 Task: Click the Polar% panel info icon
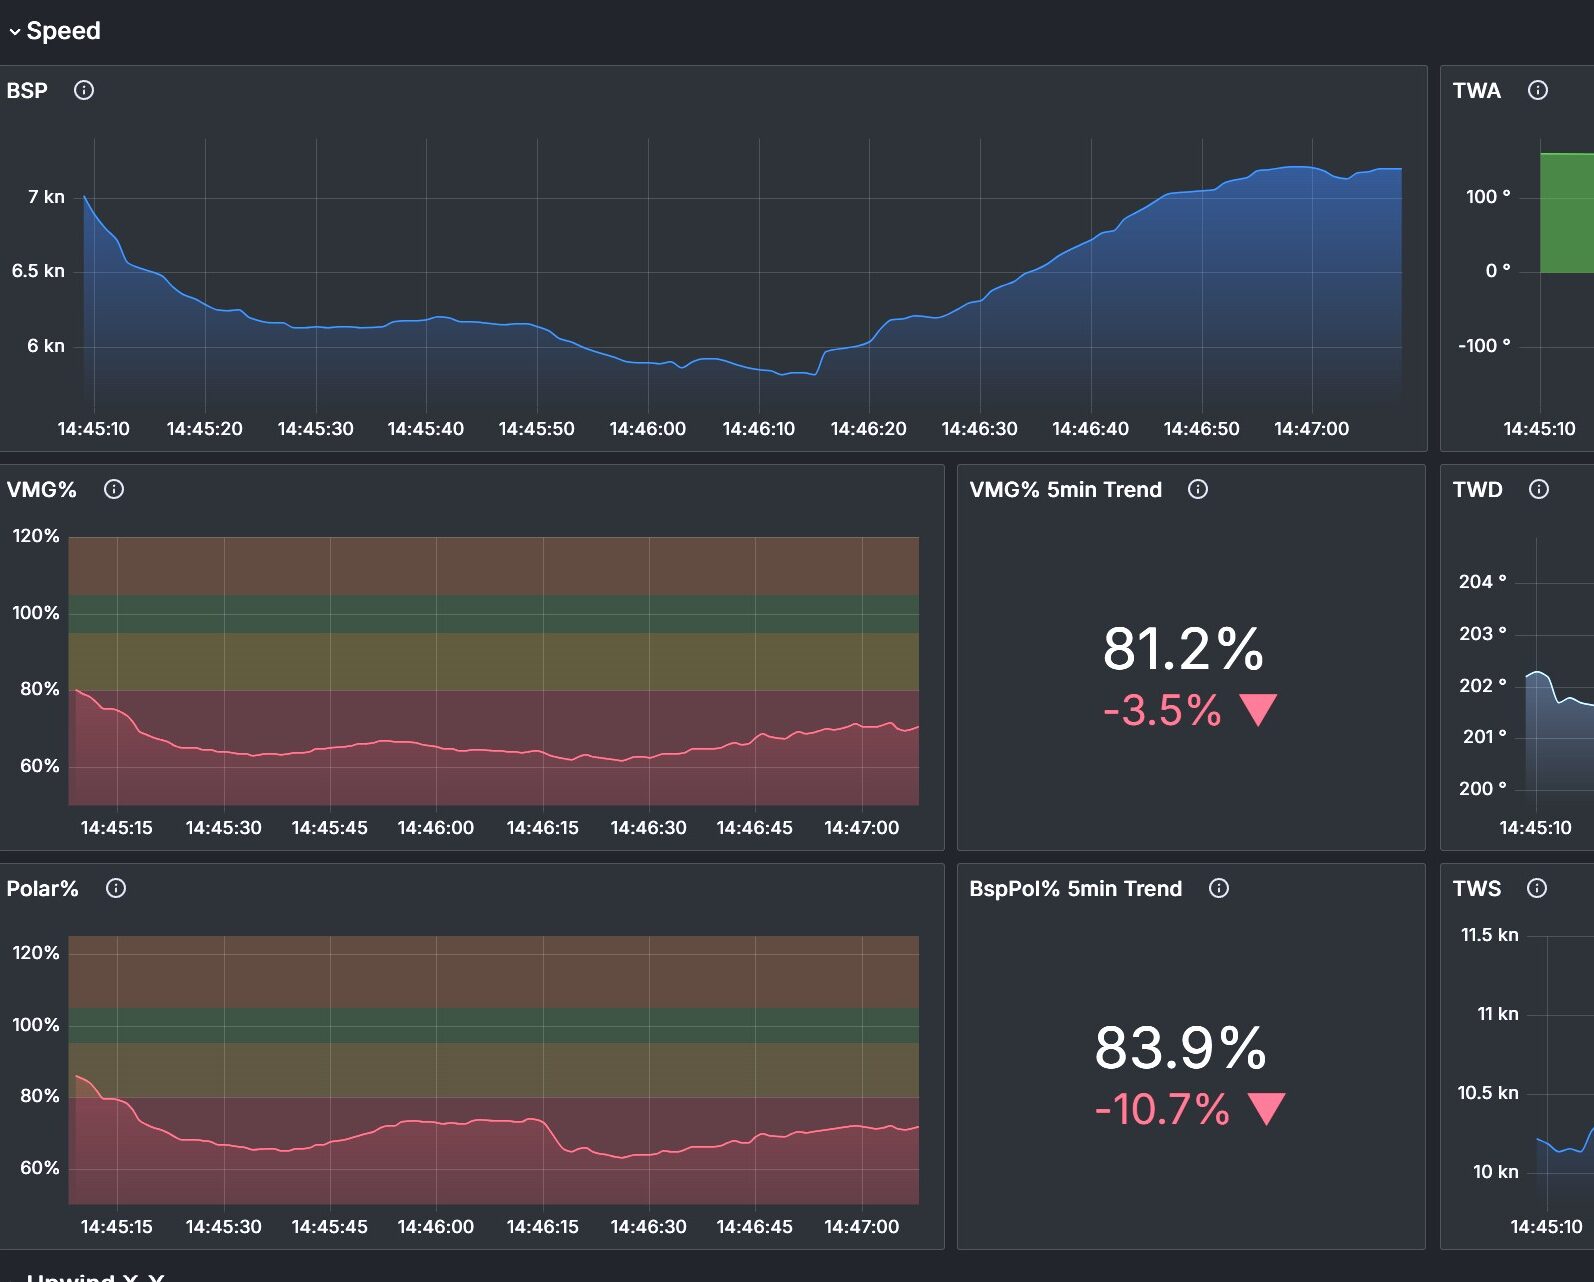(x=116, y=888)
